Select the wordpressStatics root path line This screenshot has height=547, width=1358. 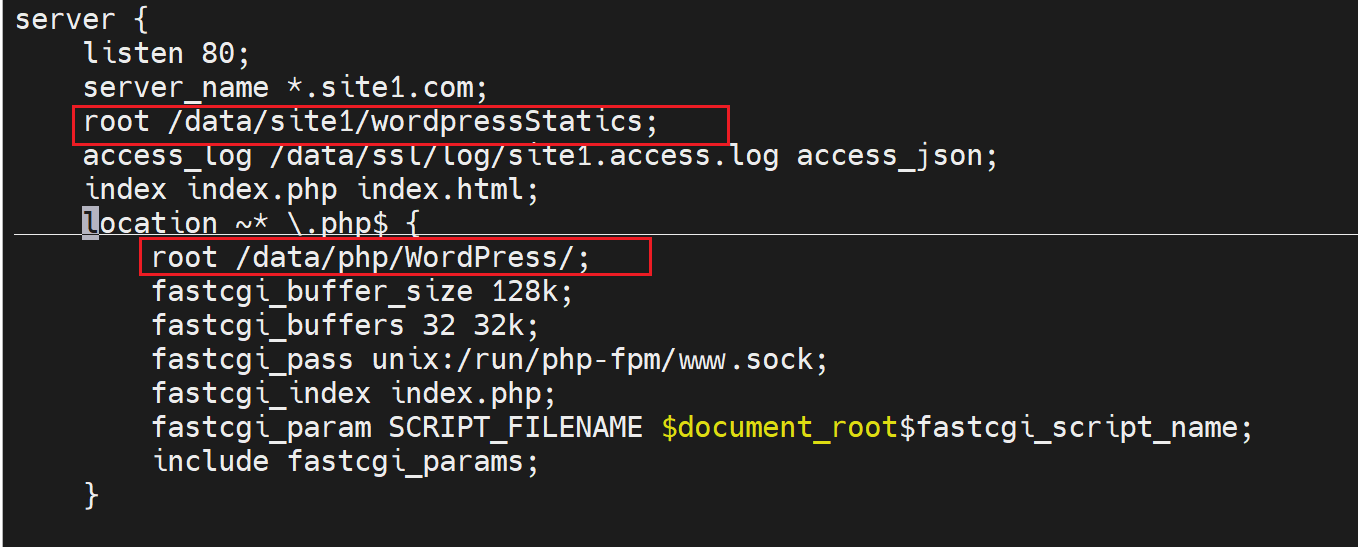click(x=371, y=122)
